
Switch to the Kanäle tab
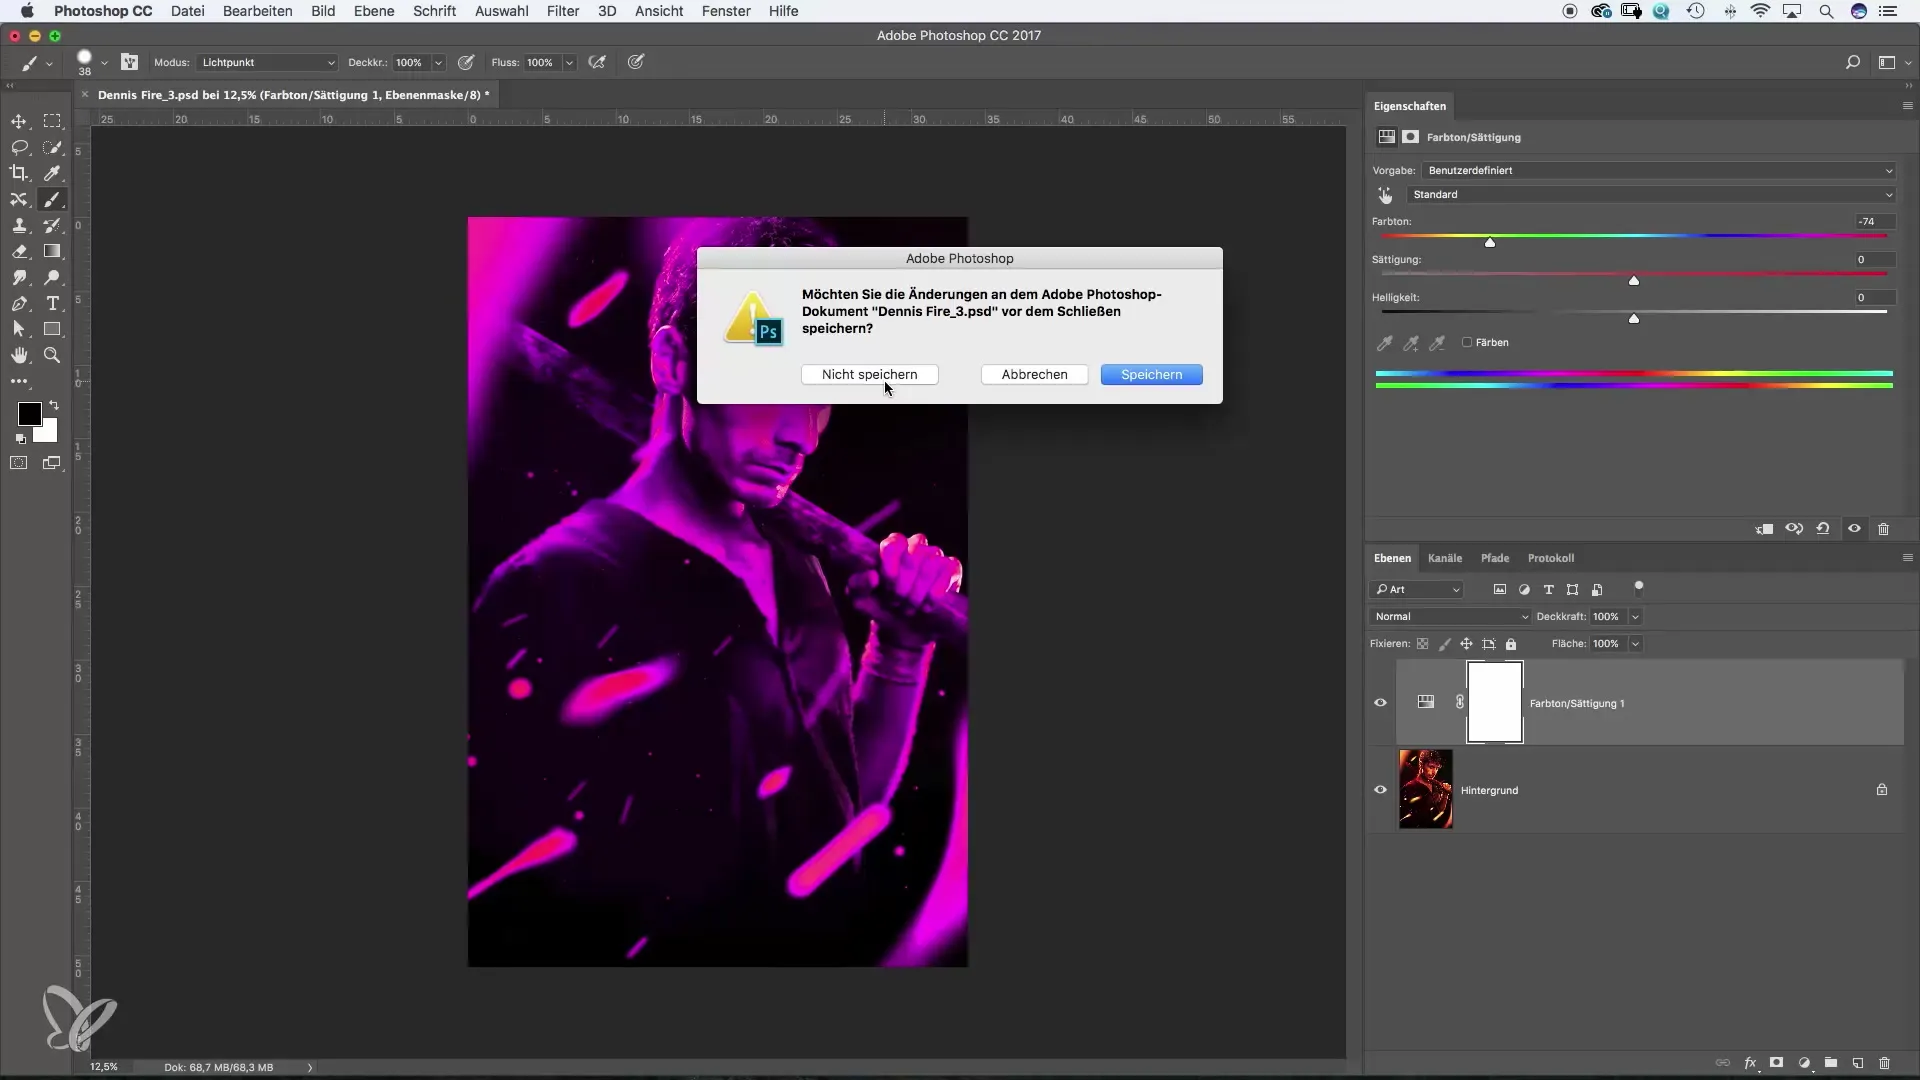click(1445, 558)
